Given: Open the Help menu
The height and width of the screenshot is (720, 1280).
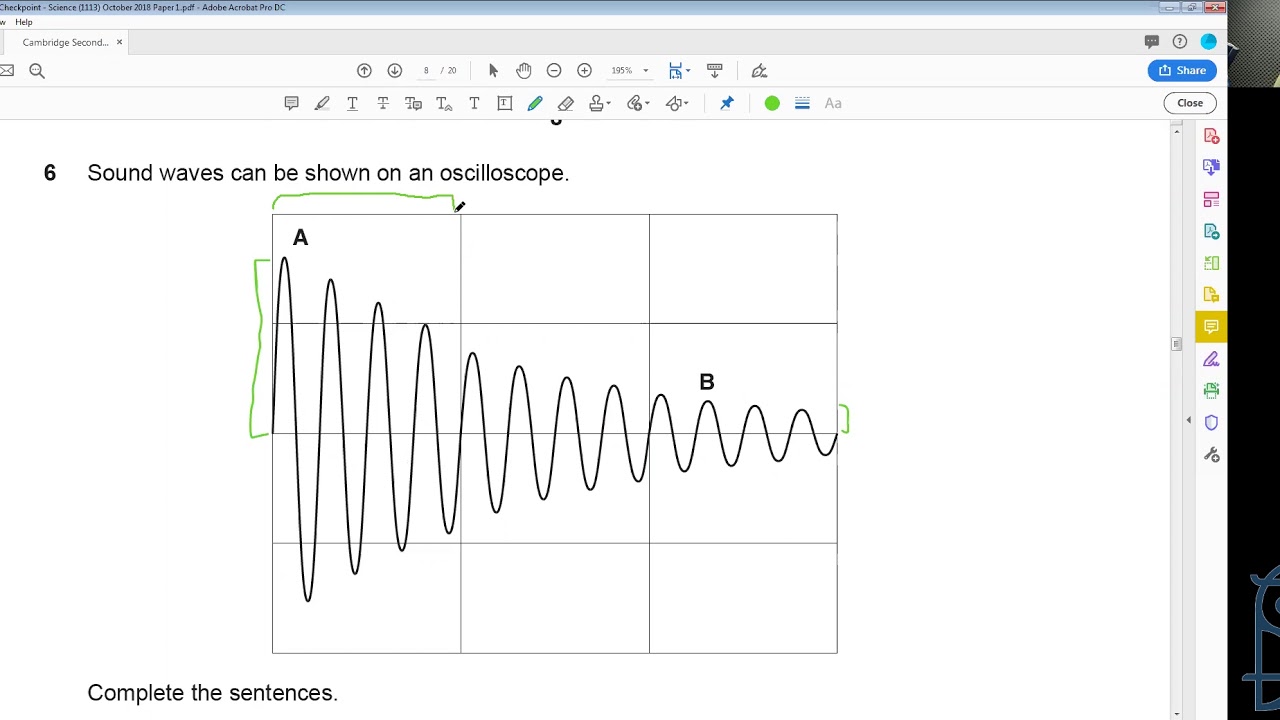Looking at the screenshot, I should [24, 22].
